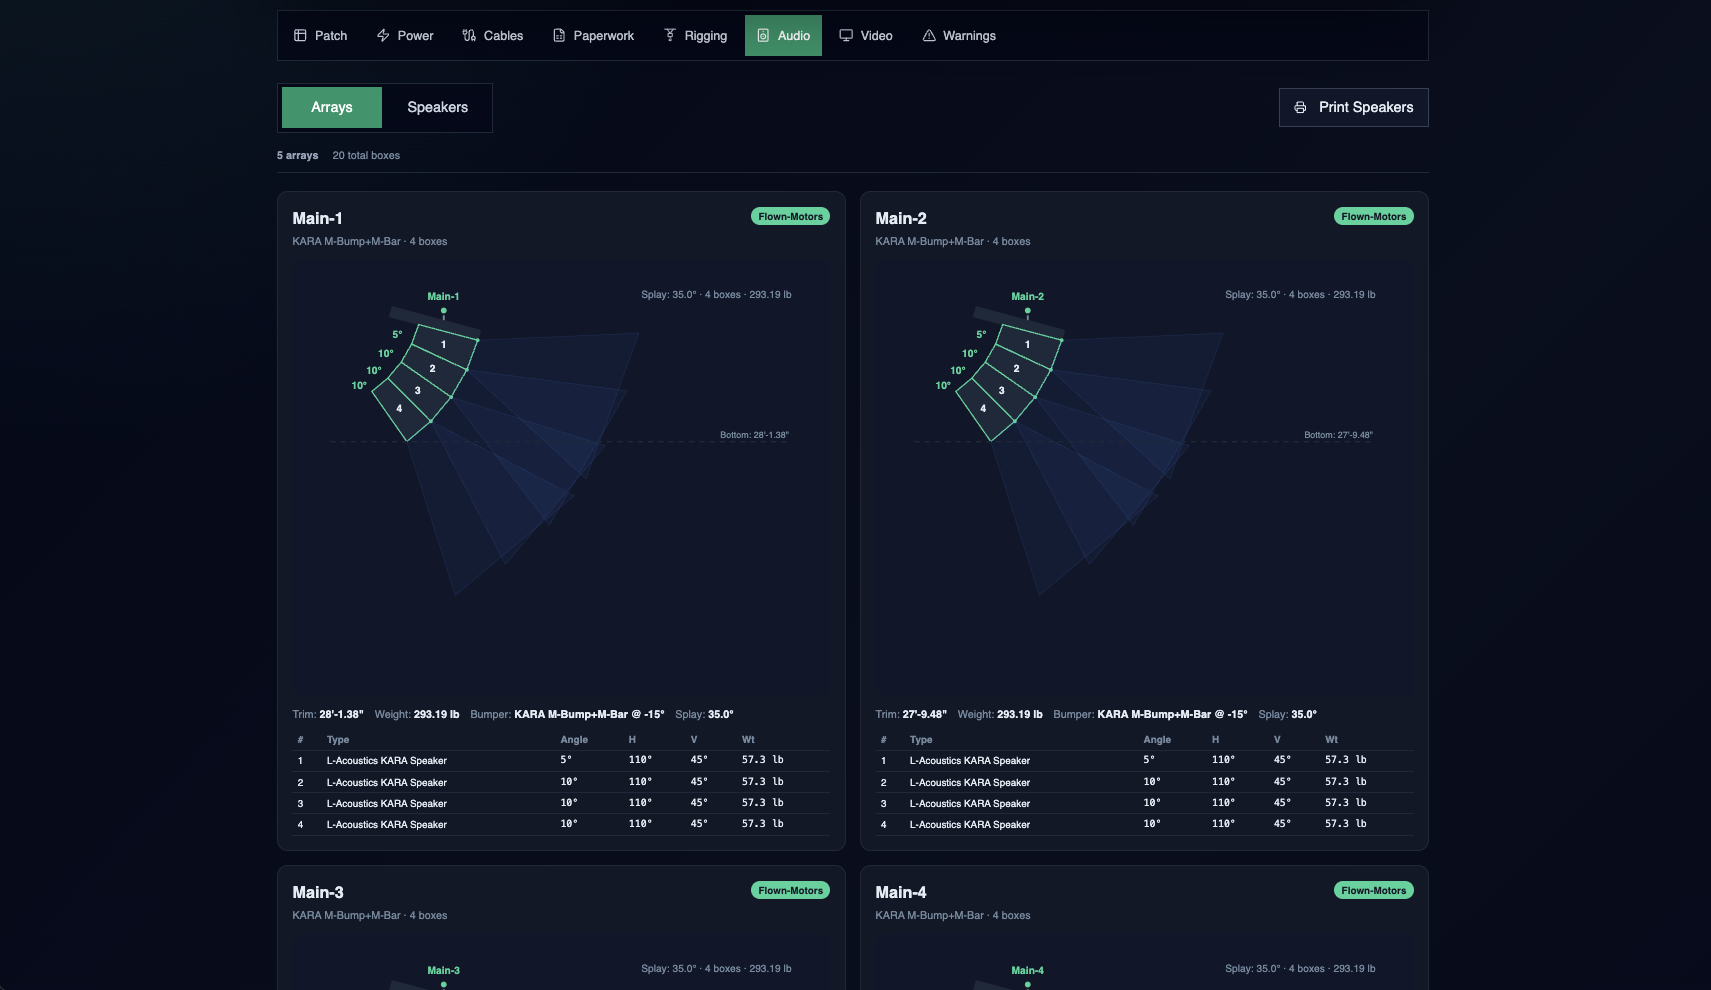
Task: Click the Main-1 card title
Action: (x=317, y=218)
